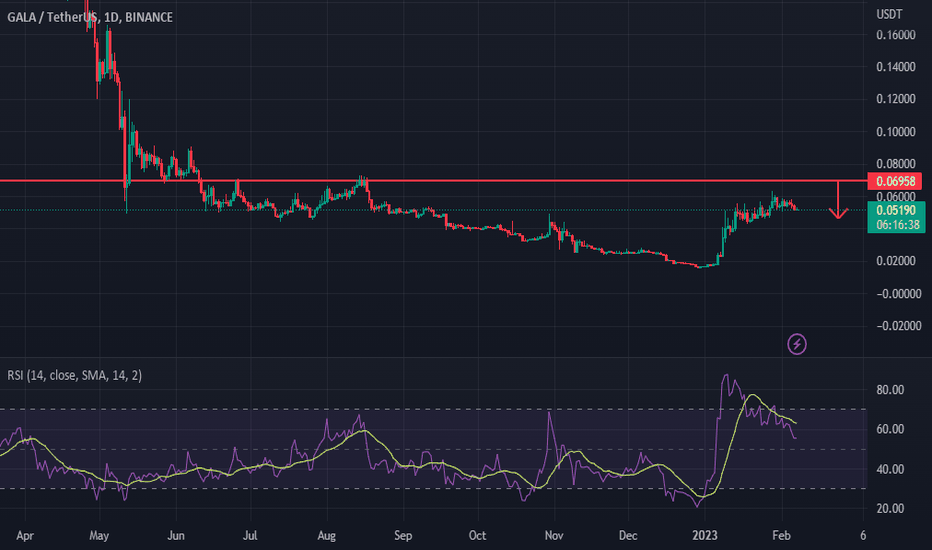The image size is (932, 550).
Task: Click the countdown timer 06:16:38
Action: coord(898,225)
